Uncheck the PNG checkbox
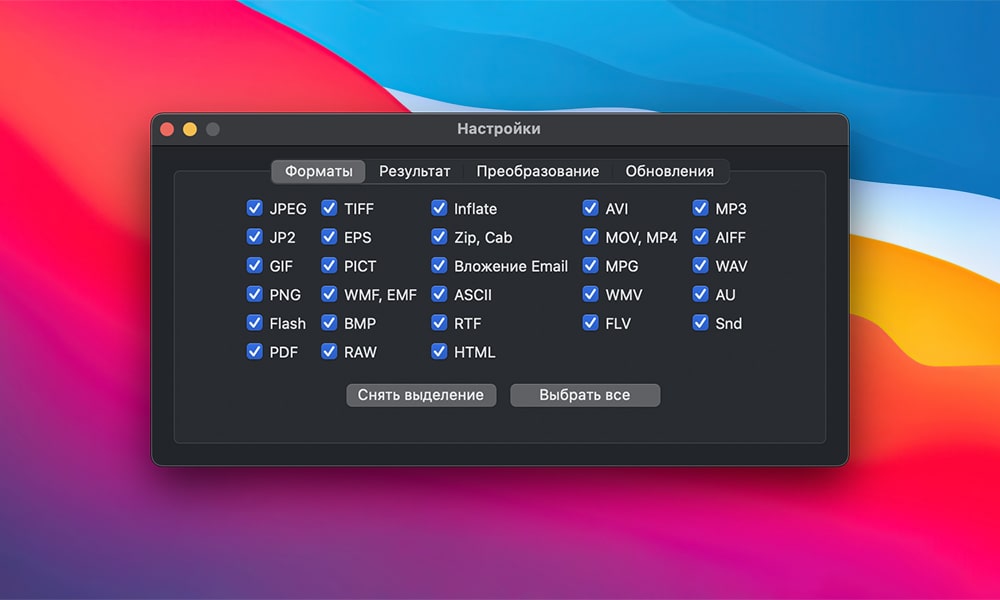 pyautogui.click(x=254, y=295)
